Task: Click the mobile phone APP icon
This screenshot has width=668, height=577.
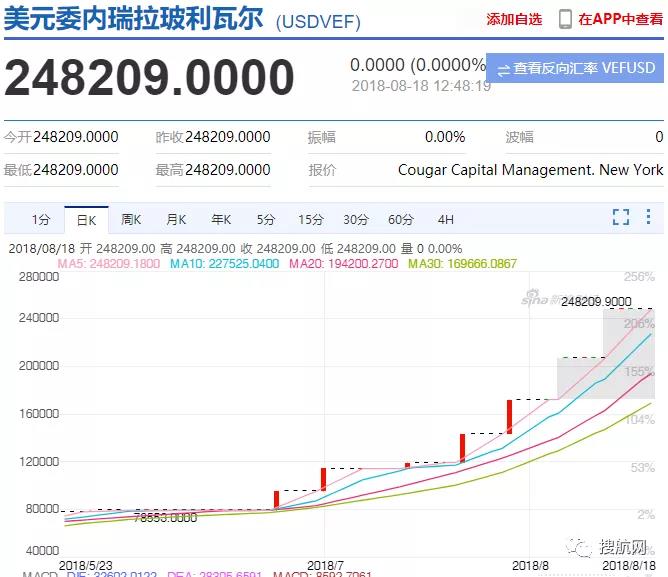Action: coord(565,19)
